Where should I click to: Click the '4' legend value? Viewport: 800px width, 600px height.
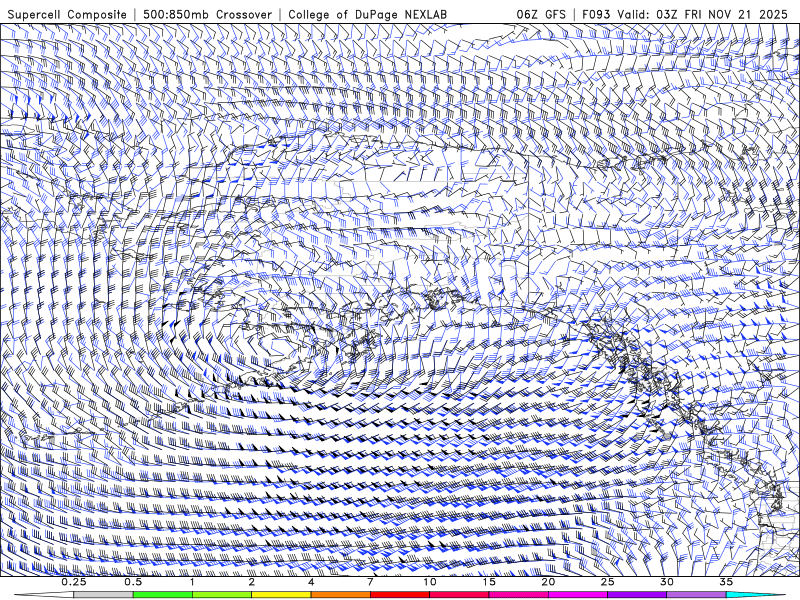(x=311, y=582)
